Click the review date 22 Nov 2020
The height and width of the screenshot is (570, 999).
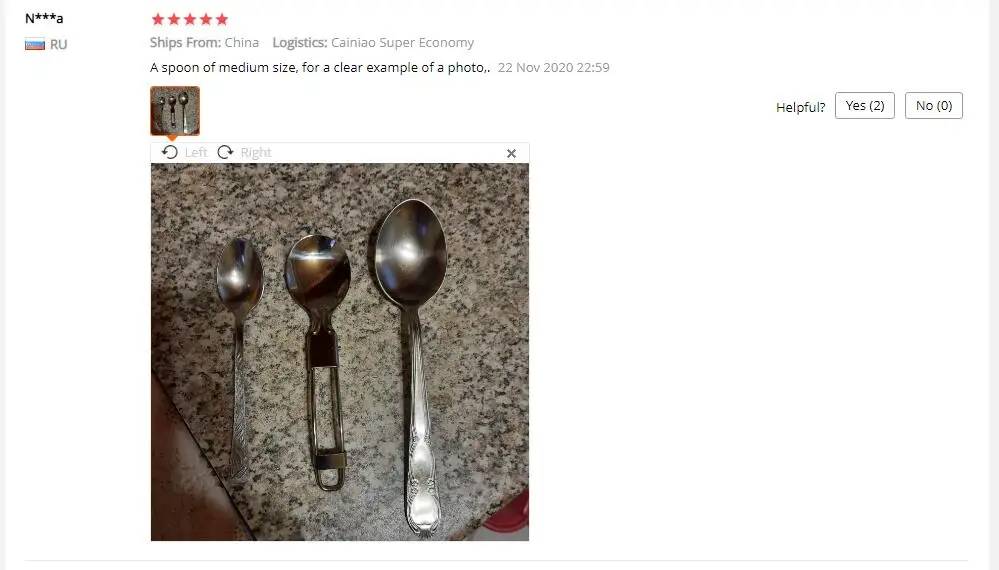[553, 68]
